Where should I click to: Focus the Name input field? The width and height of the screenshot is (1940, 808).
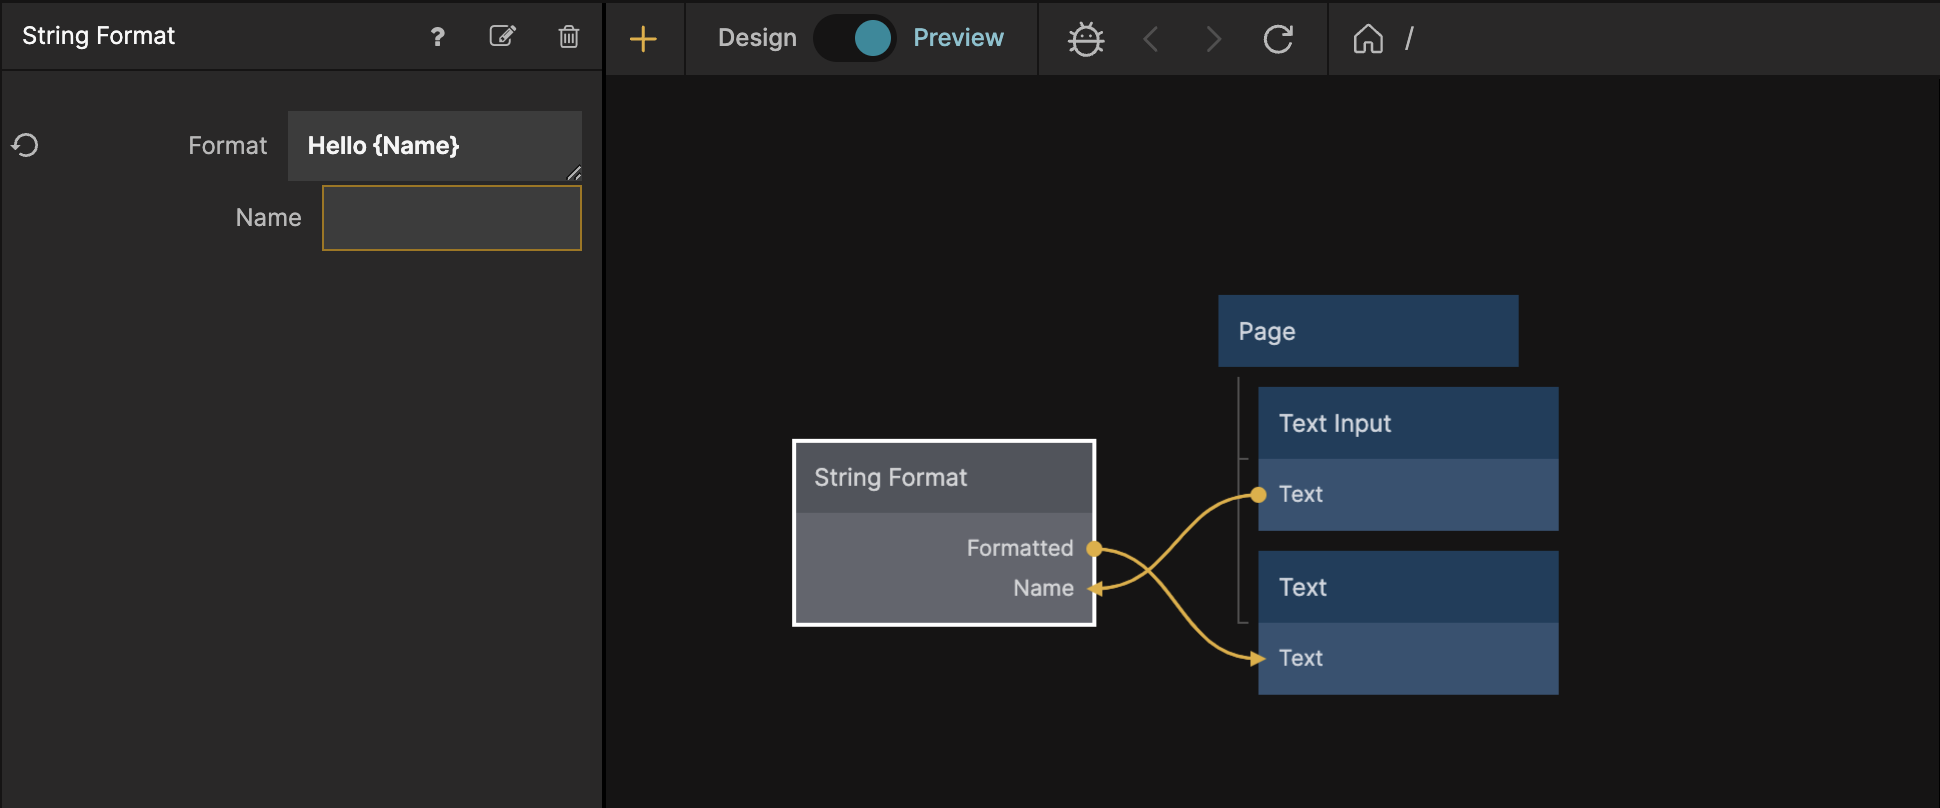tap(451, 218)
